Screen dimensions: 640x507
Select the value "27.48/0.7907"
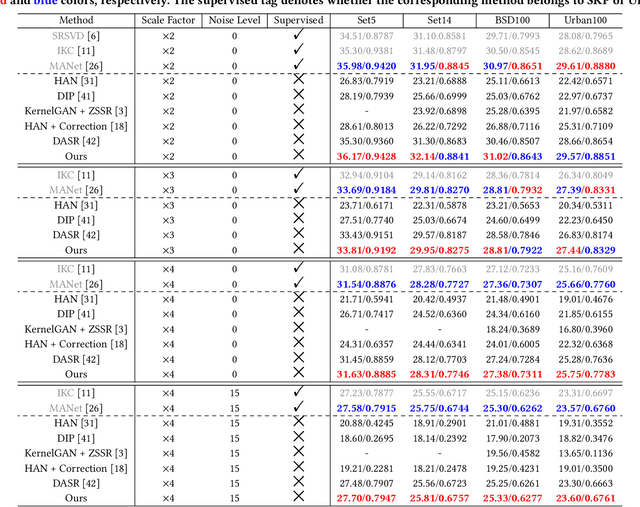click(x=367, y=484)
